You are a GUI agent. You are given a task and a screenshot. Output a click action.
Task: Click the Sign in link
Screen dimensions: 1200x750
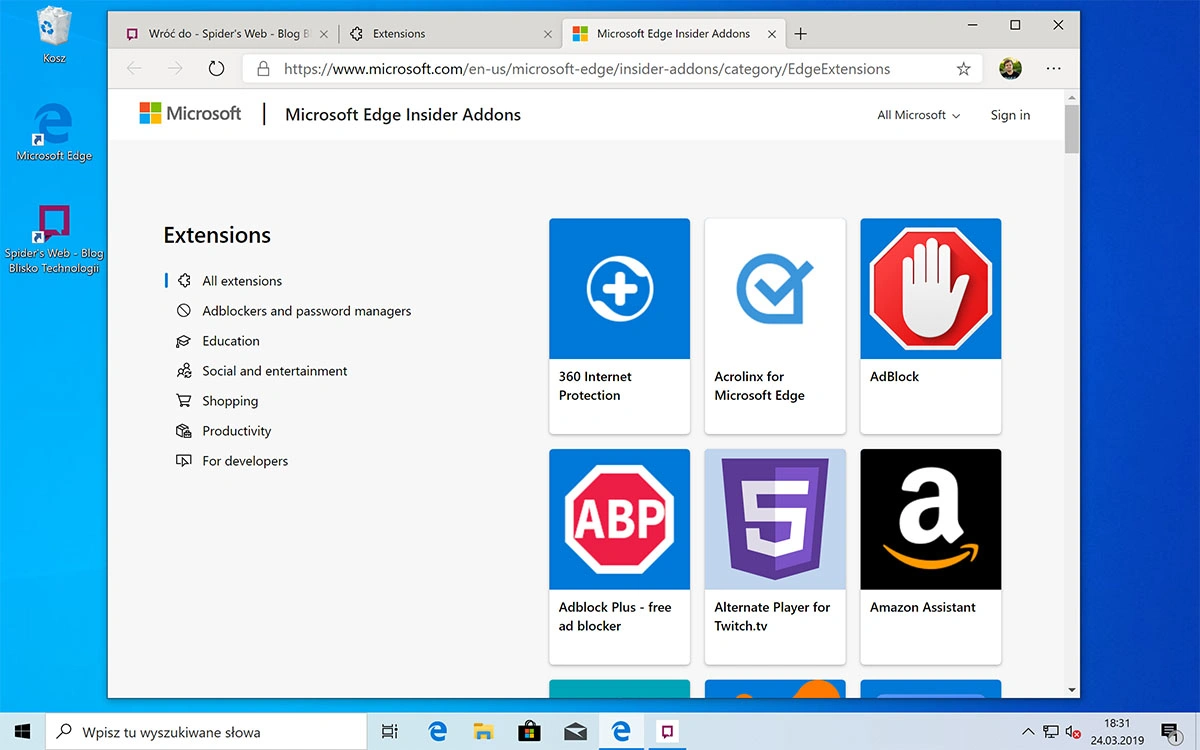(1010, 115)
